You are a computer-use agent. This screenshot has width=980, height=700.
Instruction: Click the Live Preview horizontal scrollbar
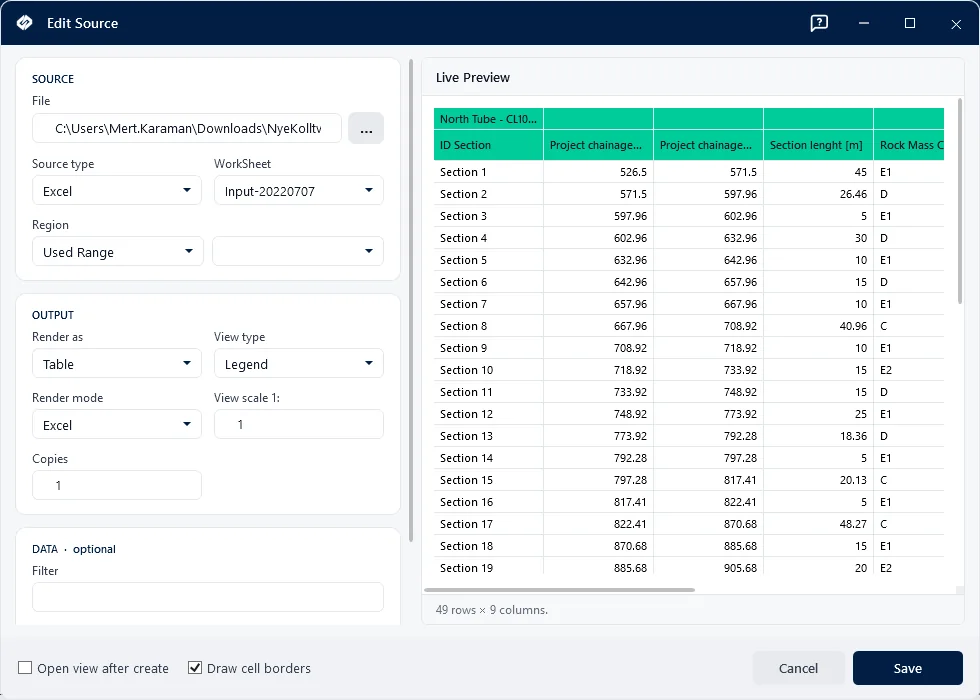click(x=559, y=589)
